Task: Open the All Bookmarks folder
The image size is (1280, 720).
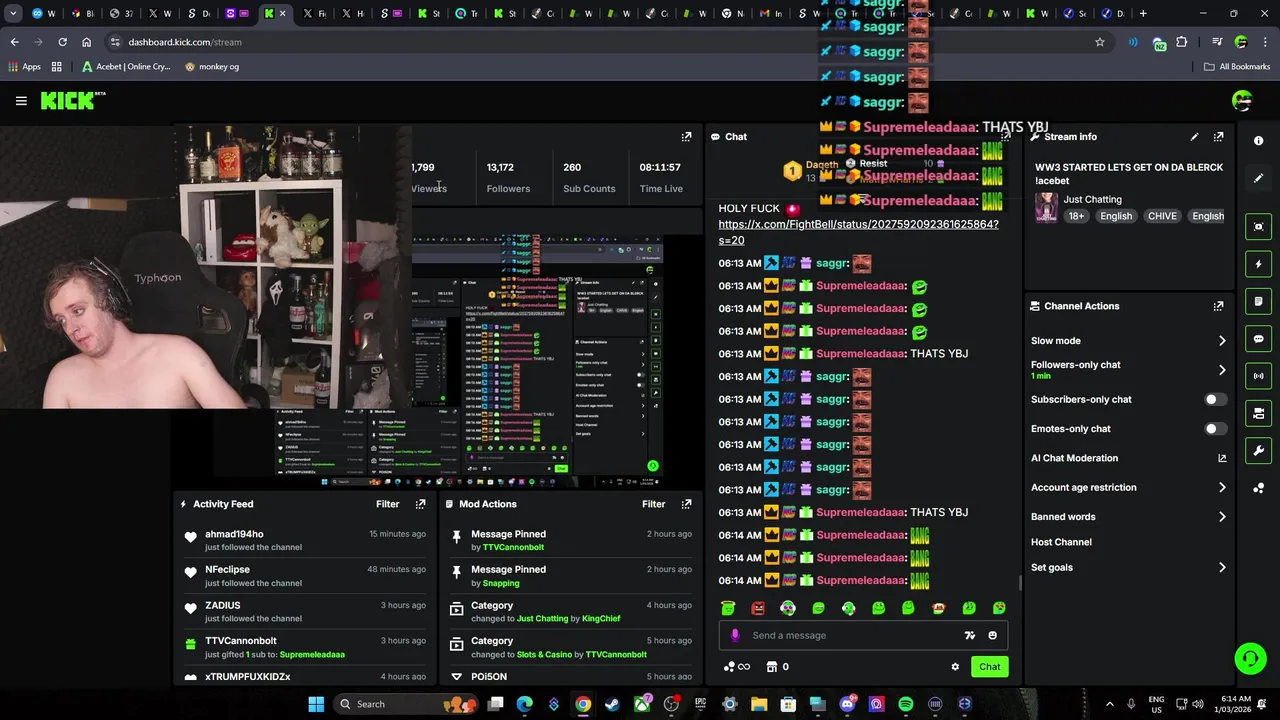Action: [x=1237, y=67]
